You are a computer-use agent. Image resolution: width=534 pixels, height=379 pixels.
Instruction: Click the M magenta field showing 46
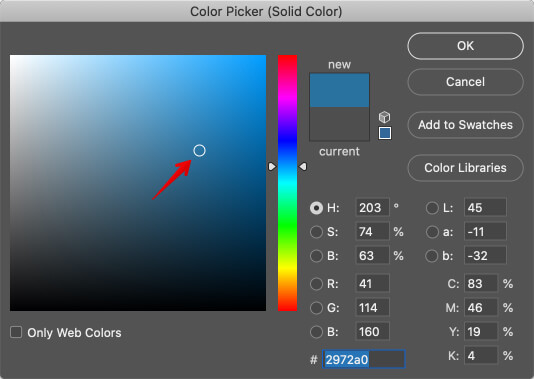click(481, 307)
